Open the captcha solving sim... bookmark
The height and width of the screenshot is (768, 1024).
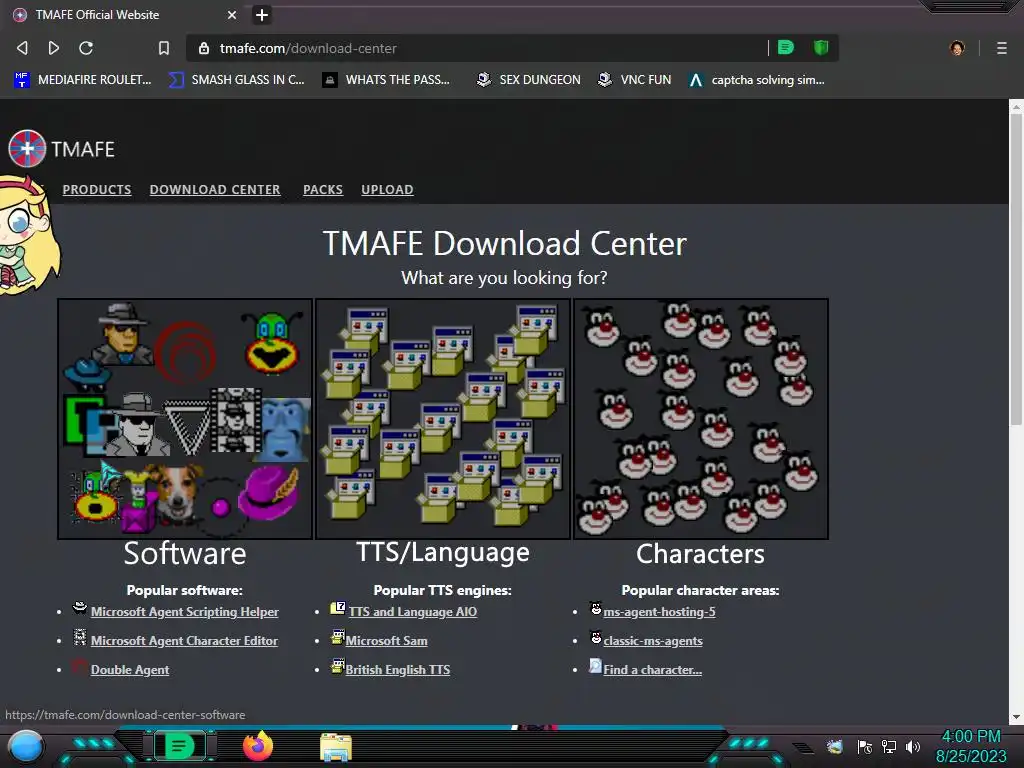click(x=756, y=80)
